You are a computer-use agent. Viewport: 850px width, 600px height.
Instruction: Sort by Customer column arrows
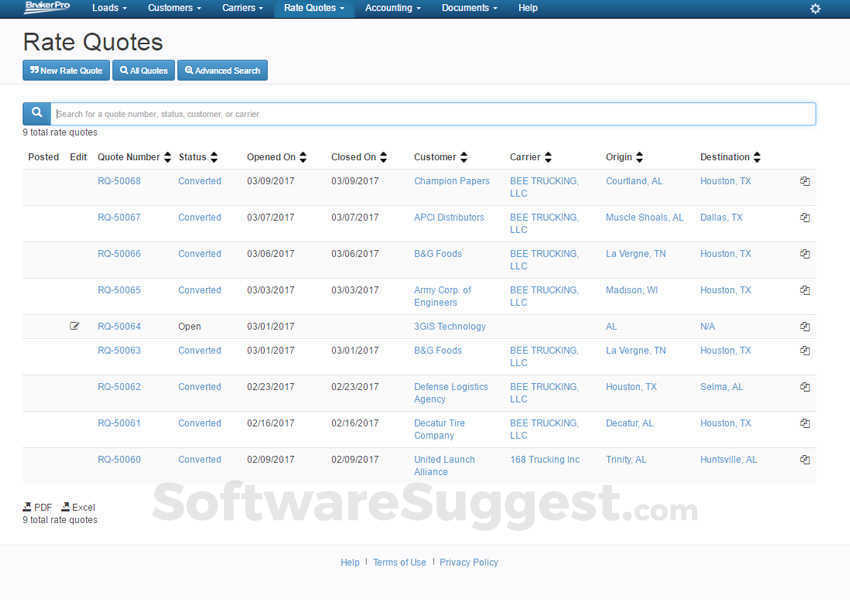[x=464, y=157]
